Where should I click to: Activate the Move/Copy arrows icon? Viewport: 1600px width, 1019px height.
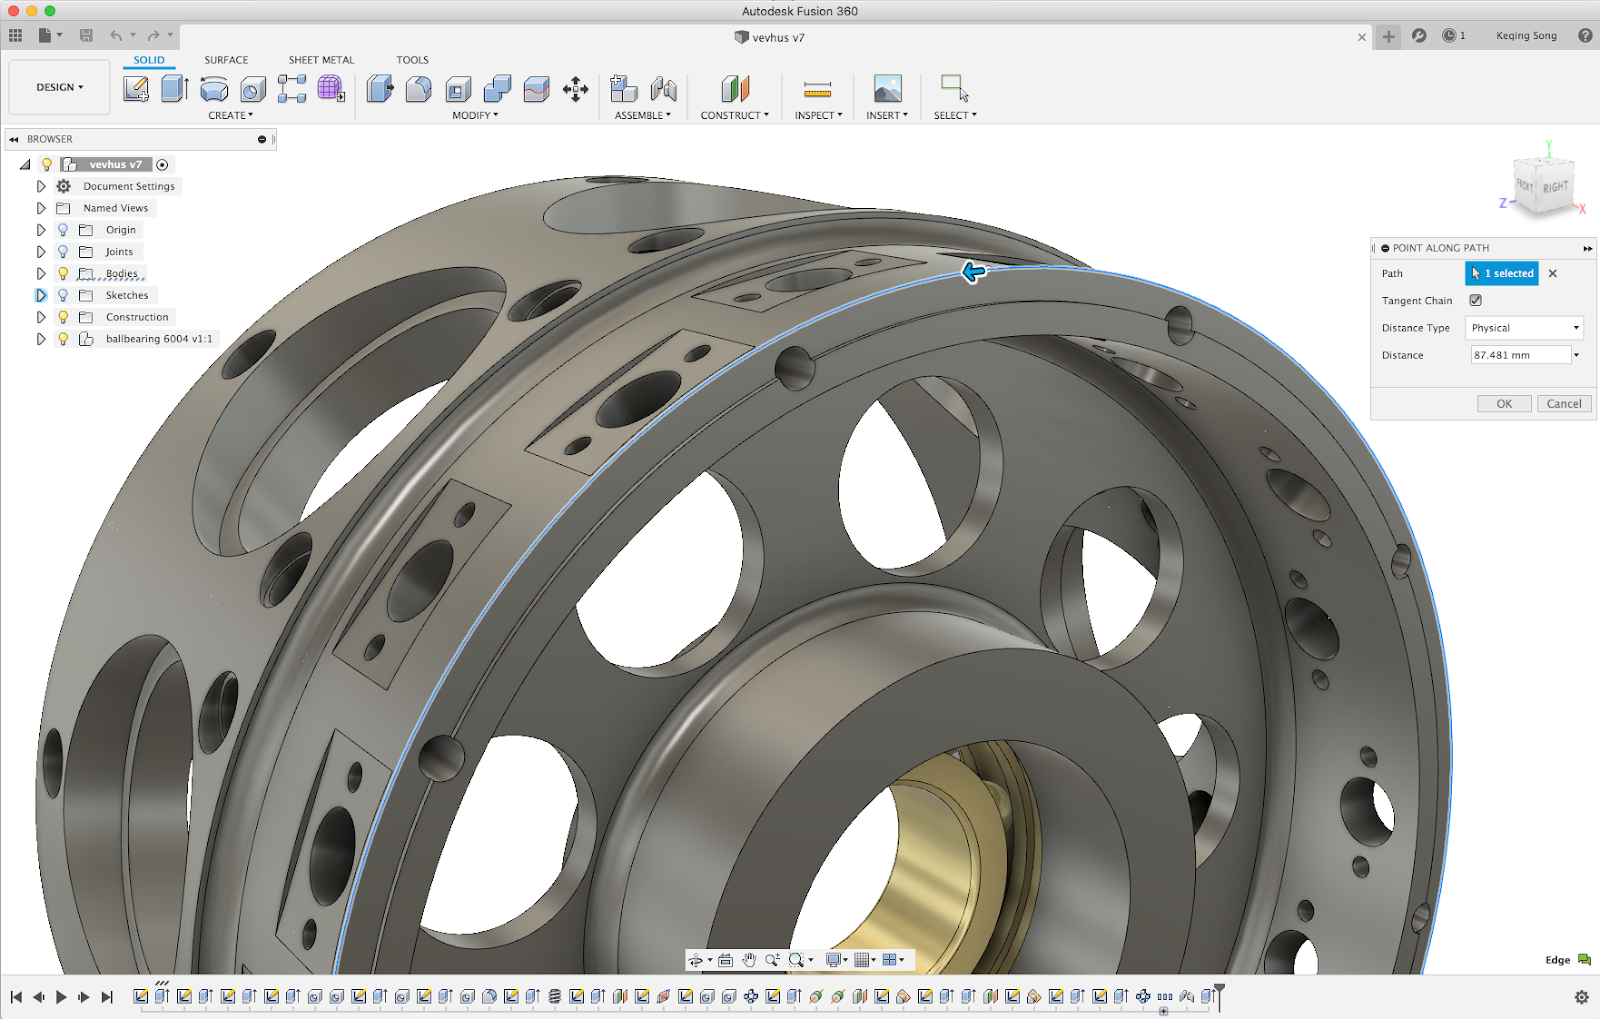click(x=575, y=89)
